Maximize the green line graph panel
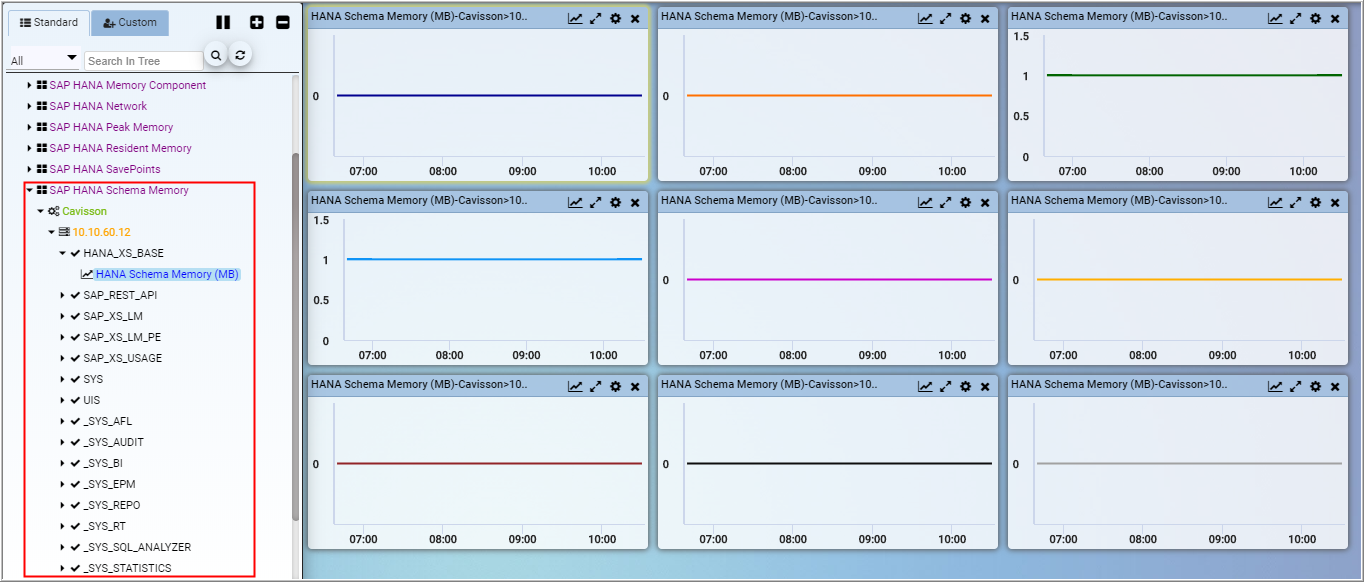The image size is (1364, 582). coord(1296,19)
